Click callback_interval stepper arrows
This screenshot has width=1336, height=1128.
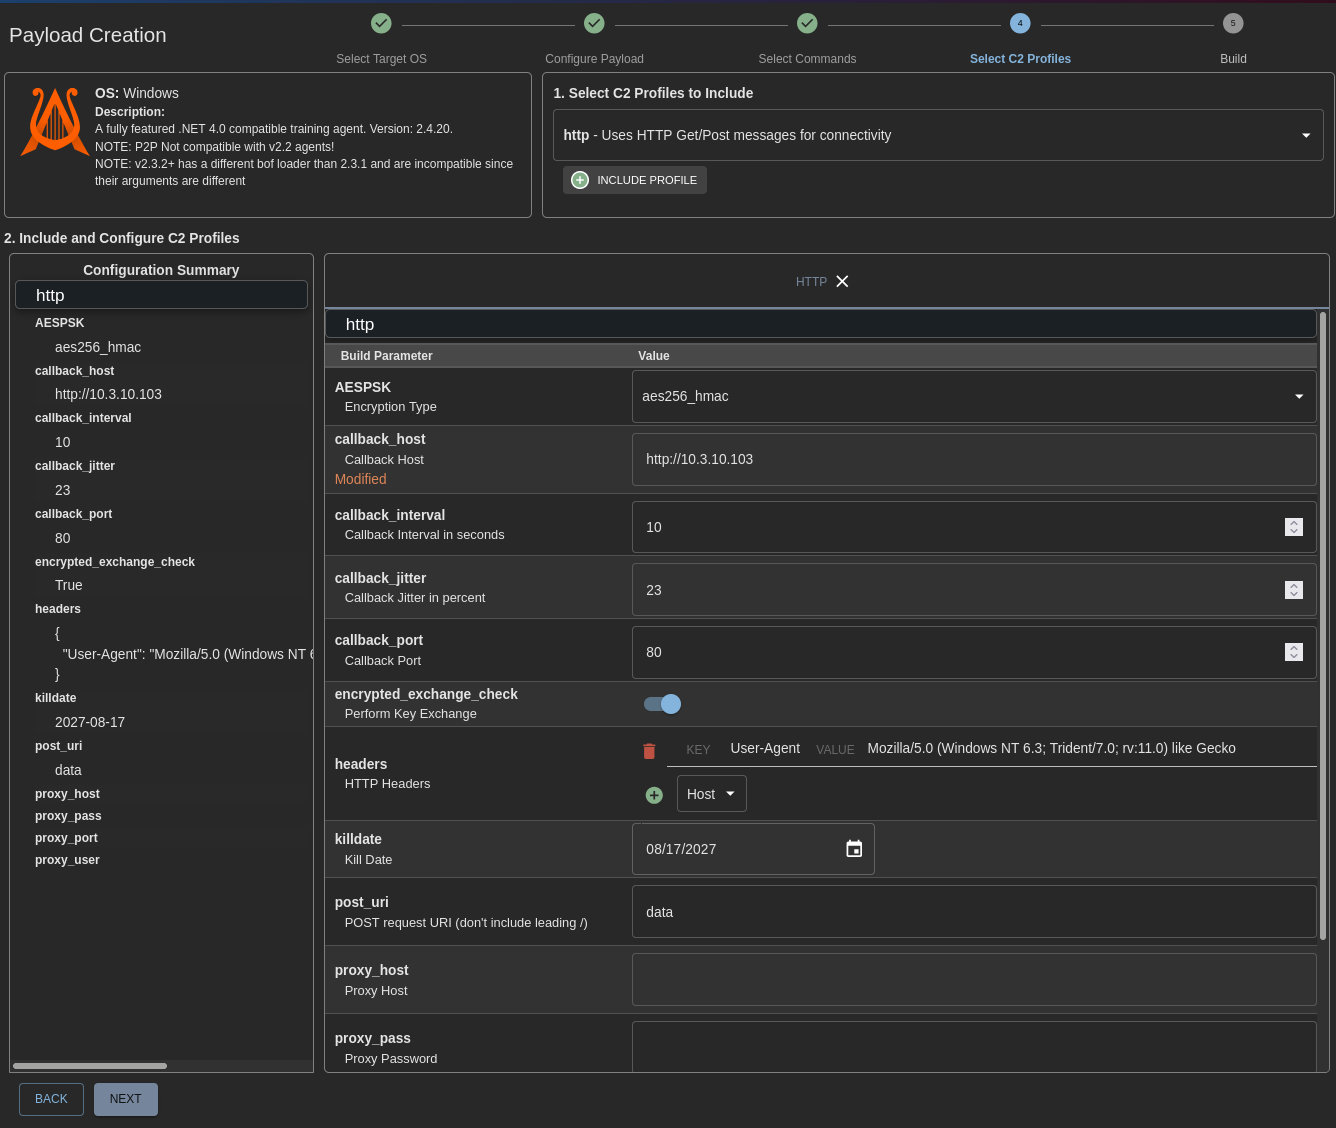(1294, 527)
